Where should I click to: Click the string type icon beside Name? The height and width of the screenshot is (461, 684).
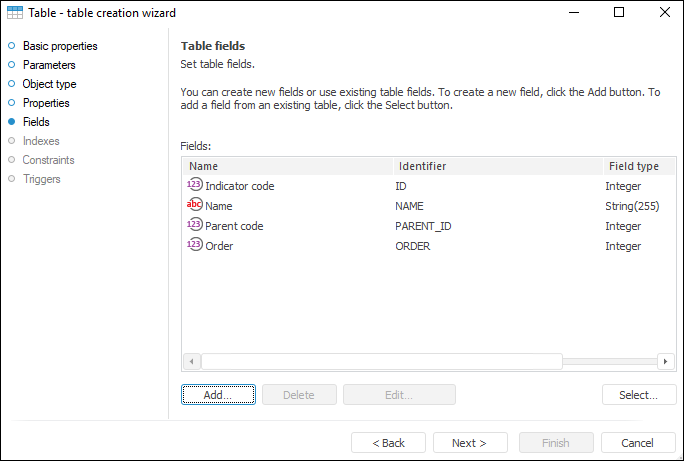coord(194,205)
